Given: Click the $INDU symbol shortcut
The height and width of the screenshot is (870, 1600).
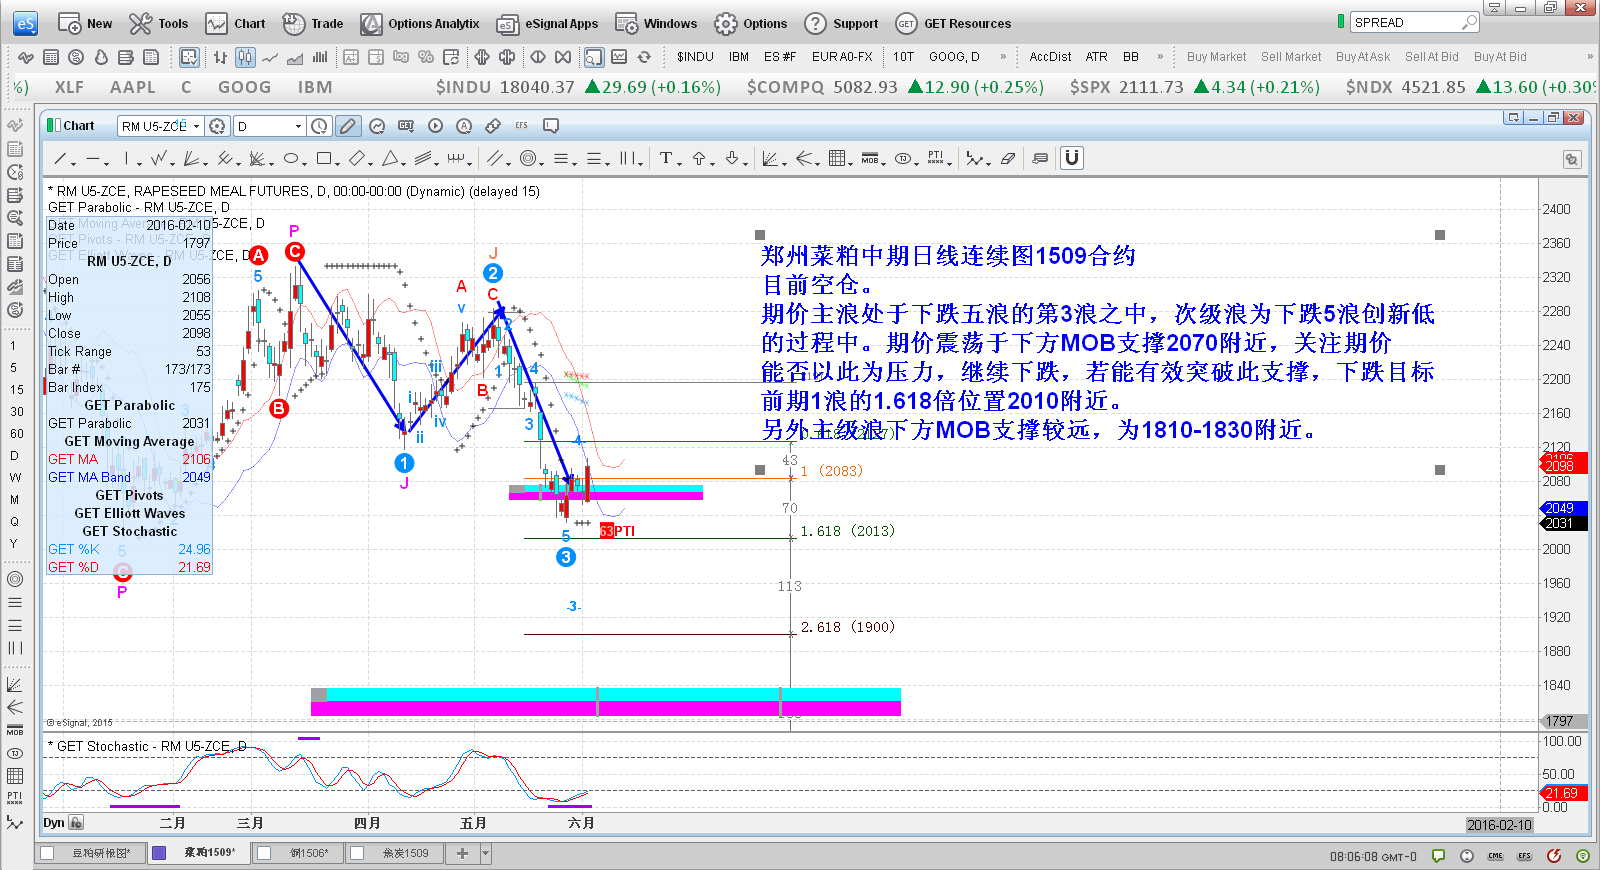Looking at the screenshot, I should (695, 57).
